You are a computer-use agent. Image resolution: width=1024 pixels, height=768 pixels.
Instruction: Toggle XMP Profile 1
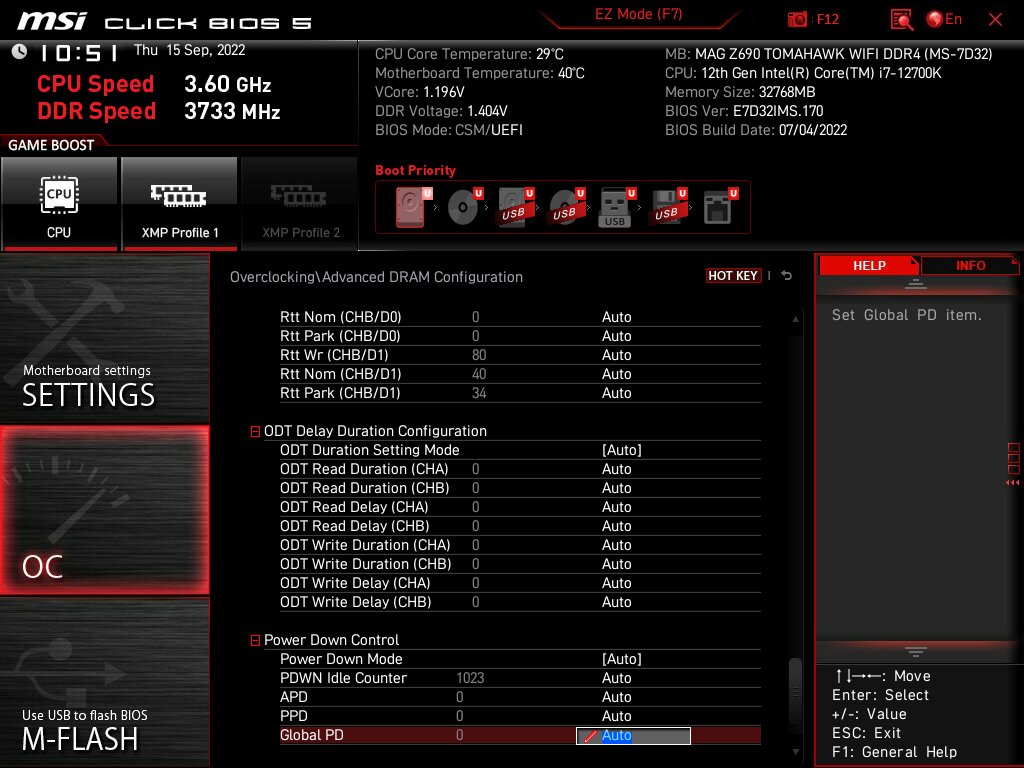click(180, 204)
